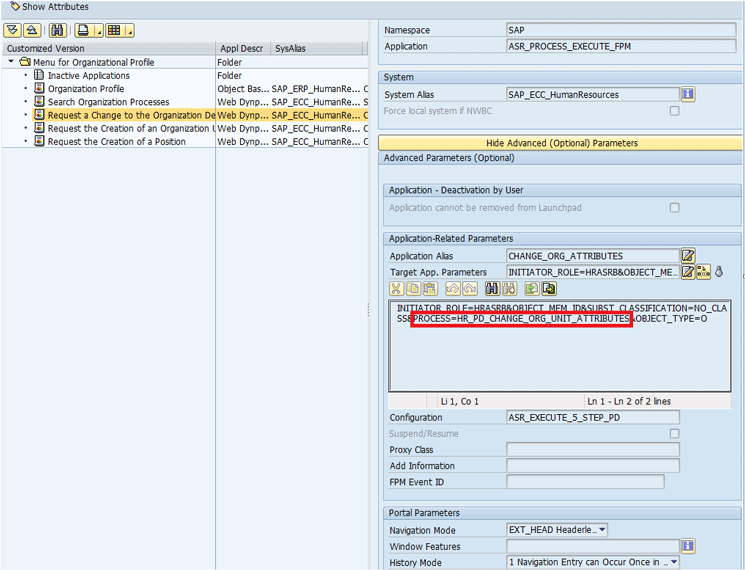Select Search Organization Processes row
This screenshot has height=570, width=745.
click(185, 102)
